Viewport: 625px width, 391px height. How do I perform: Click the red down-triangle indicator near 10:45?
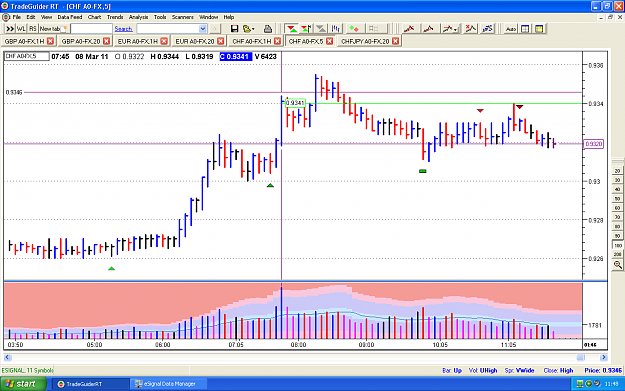pos(480,110)
